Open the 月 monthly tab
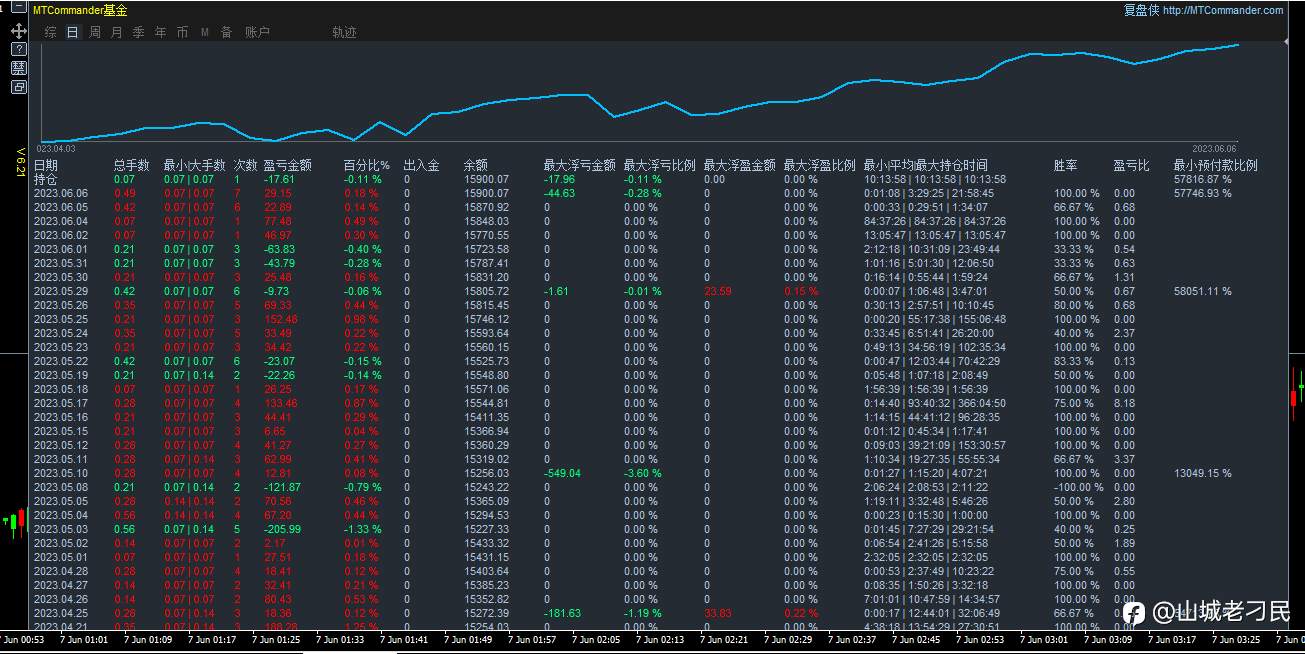Image resolution: width=1305 pixels, height=654 pixels. click(117, 32)
